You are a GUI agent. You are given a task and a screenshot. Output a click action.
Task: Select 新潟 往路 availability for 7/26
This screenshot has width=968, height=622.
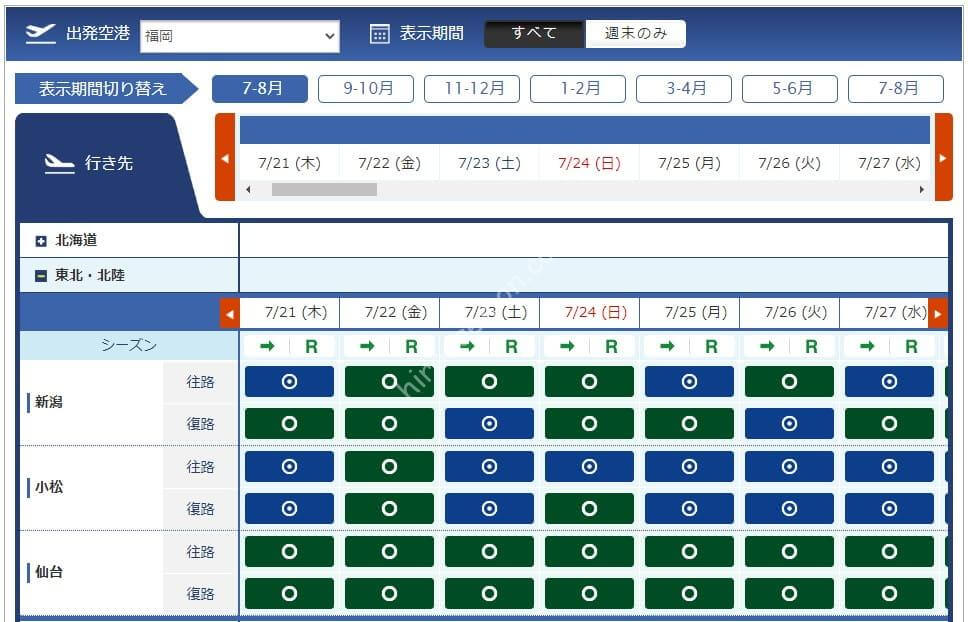pyautogui.click(x=789, y=381)
